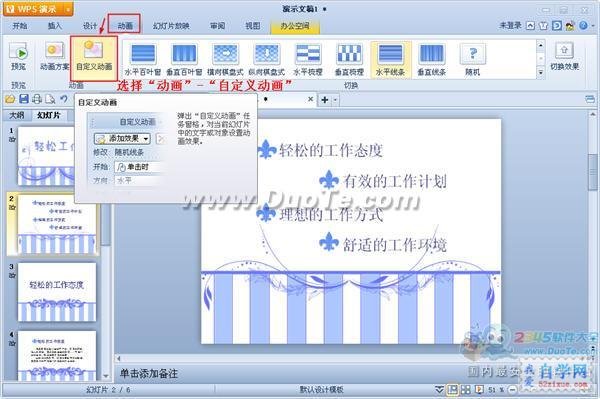This screenshot has width=600, height=399.
Task: Click the Open folder icon in quick toolbar
Action: pyautogui.click(x=10, y=99)
